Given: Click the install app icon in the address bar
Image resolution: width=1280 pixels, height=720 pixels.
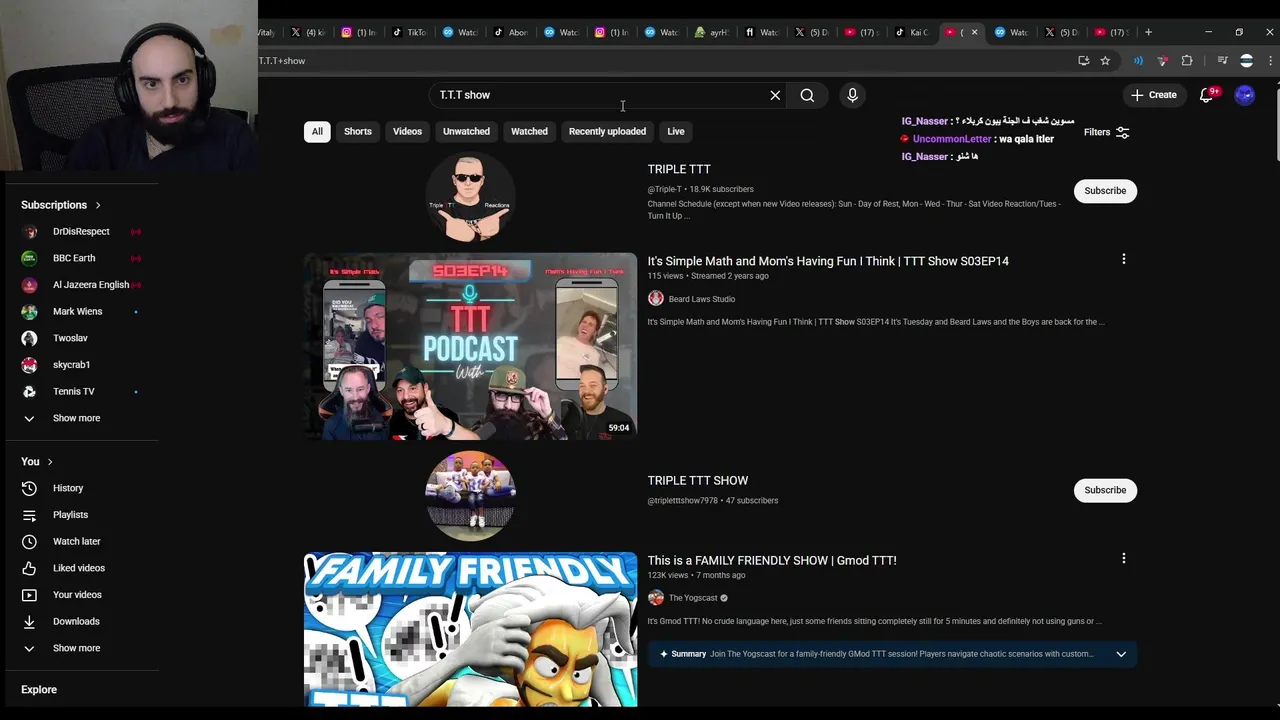Looking at the screenshot, I should point(1083,61).
